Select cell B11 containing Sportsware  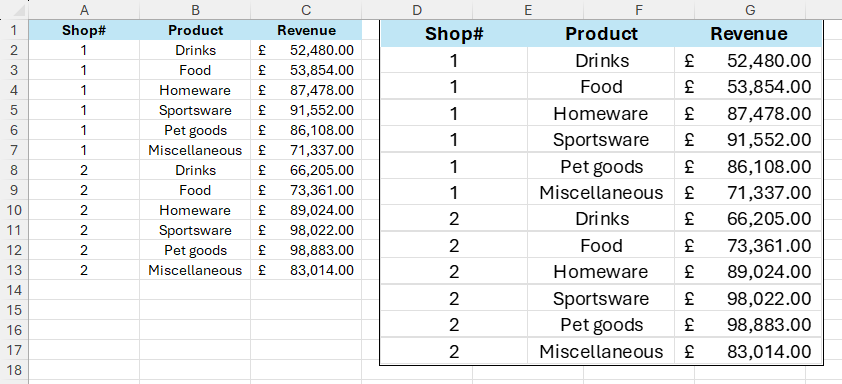[195, 230]
